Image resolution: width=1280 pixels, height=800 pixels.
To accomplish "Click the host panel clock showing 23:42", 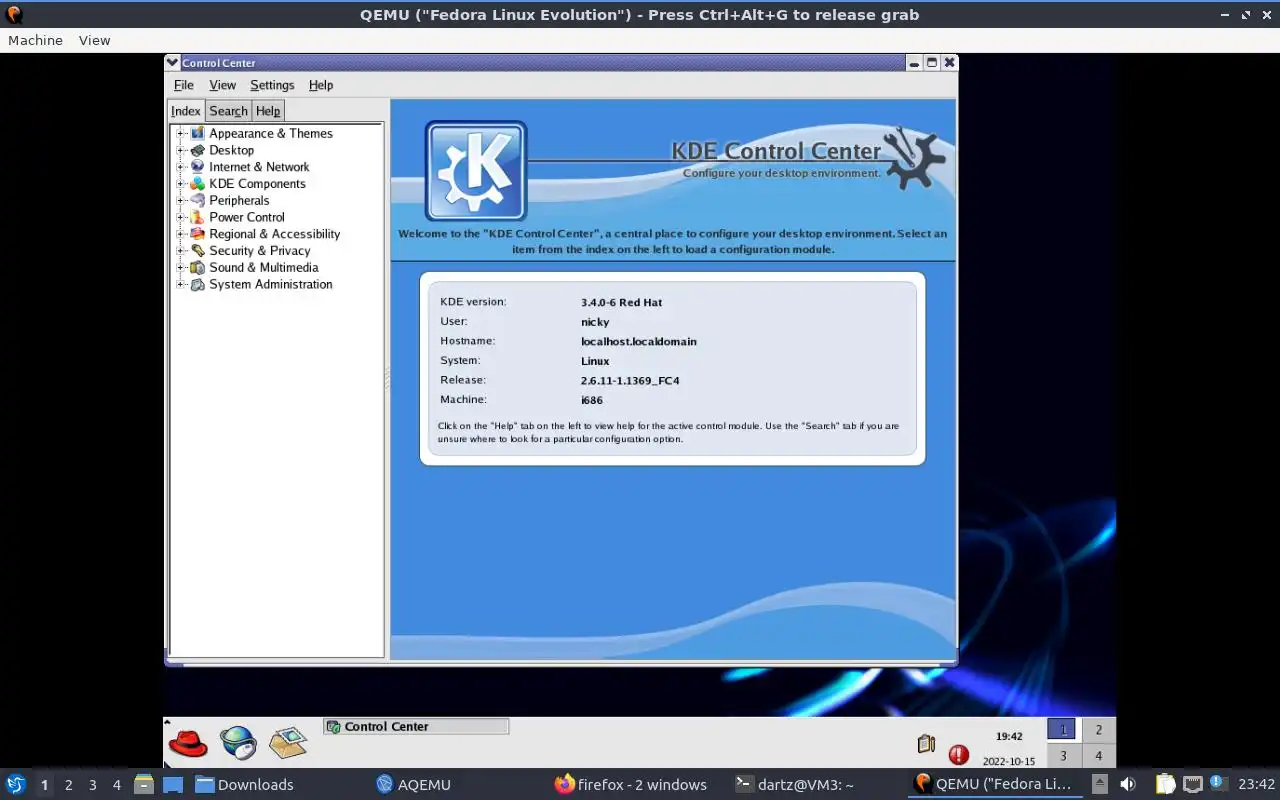I will [1257, 784].
